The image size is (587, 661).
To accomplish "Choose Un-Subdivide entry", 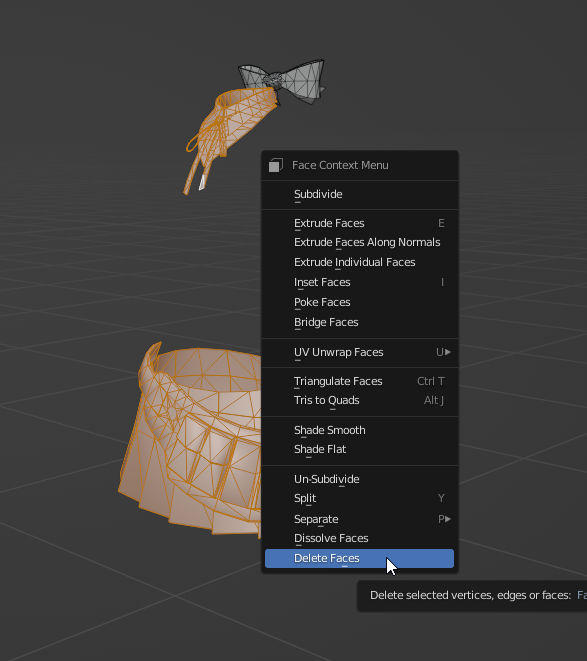I will coord(359,479).
